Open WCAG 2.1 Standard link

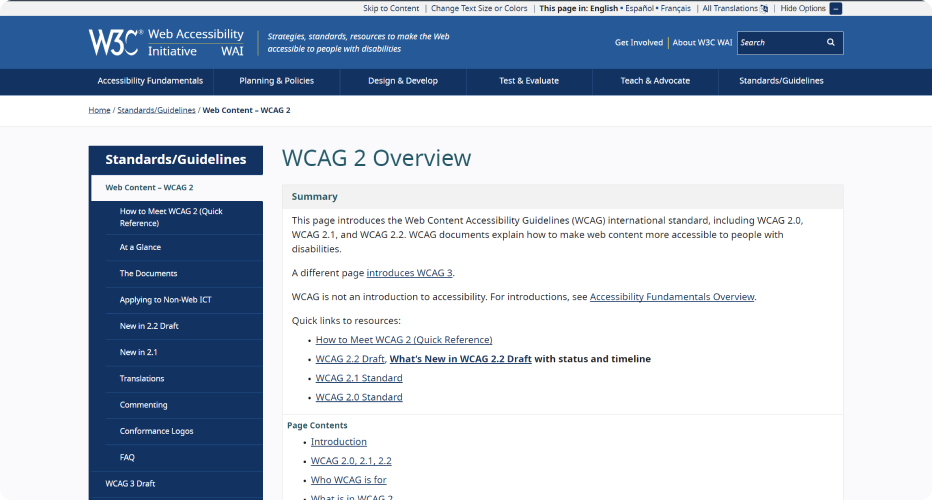coord(359,378)
